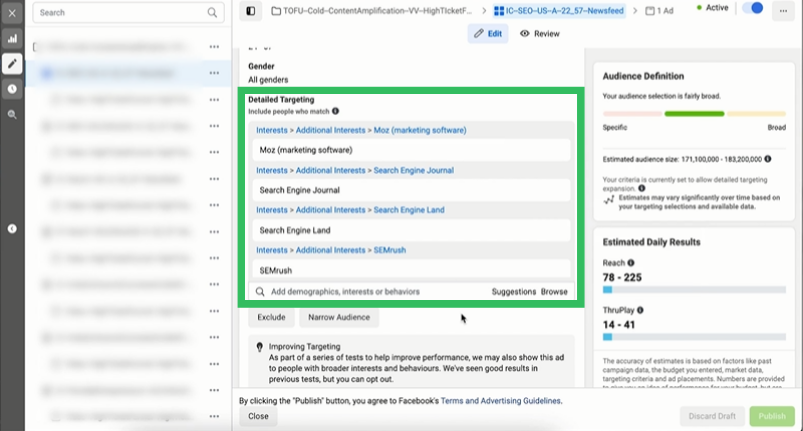
Task: Switch to the Review tab
Action: (540, 34)
